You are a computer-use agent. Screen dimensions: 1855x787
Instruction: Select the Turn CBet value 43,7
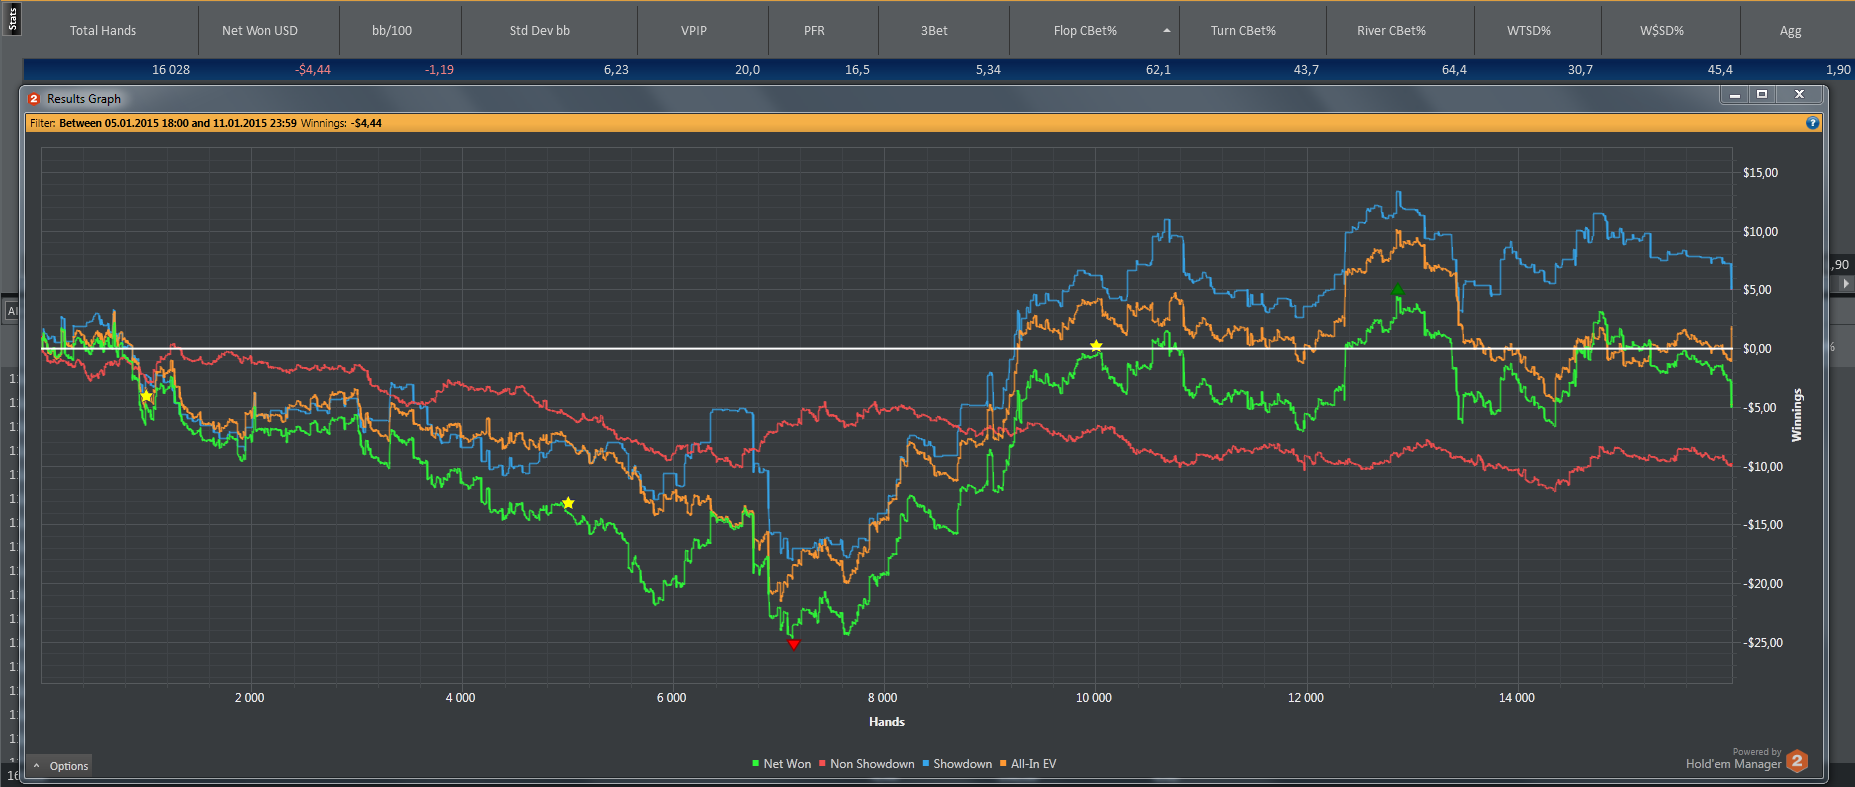[1306, 70]
